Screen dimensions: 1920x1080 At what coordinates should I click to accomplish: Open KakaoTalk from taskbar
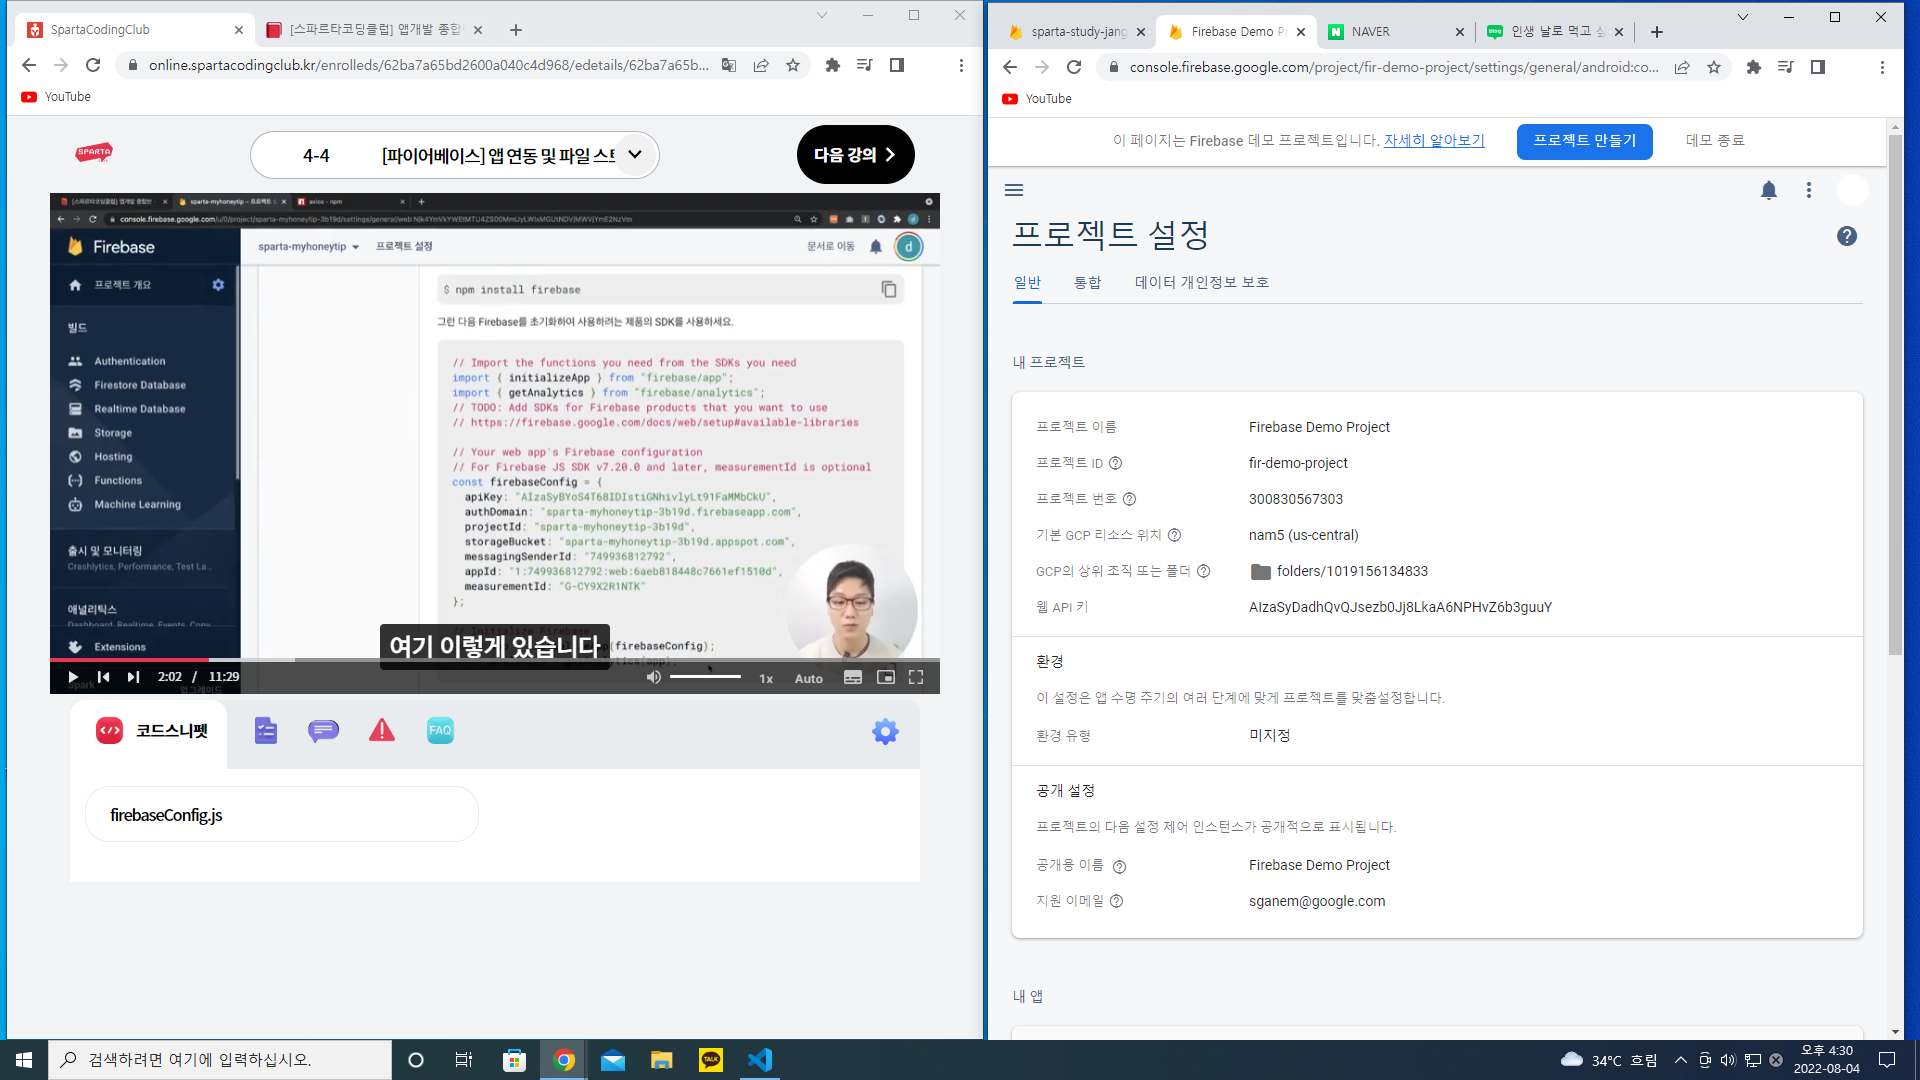pos(711,1060)
